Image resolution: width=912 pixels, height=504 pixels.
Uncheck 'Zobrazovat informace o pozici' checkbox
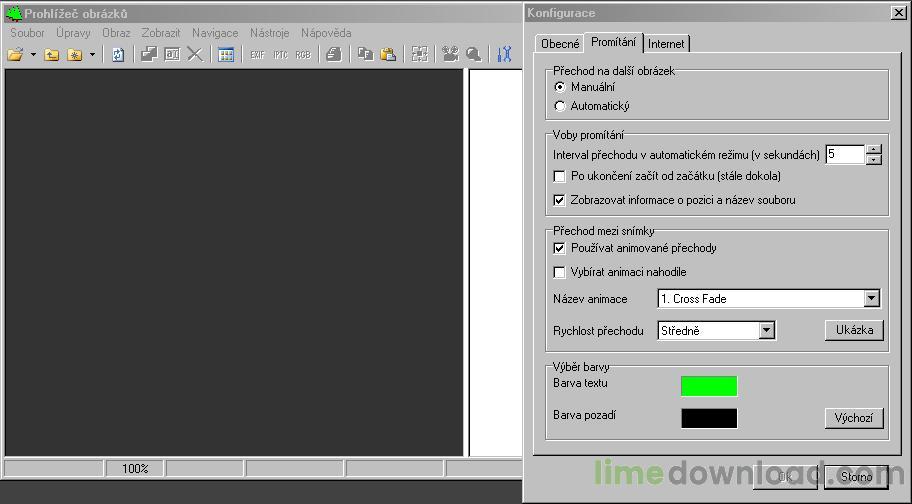560,200
